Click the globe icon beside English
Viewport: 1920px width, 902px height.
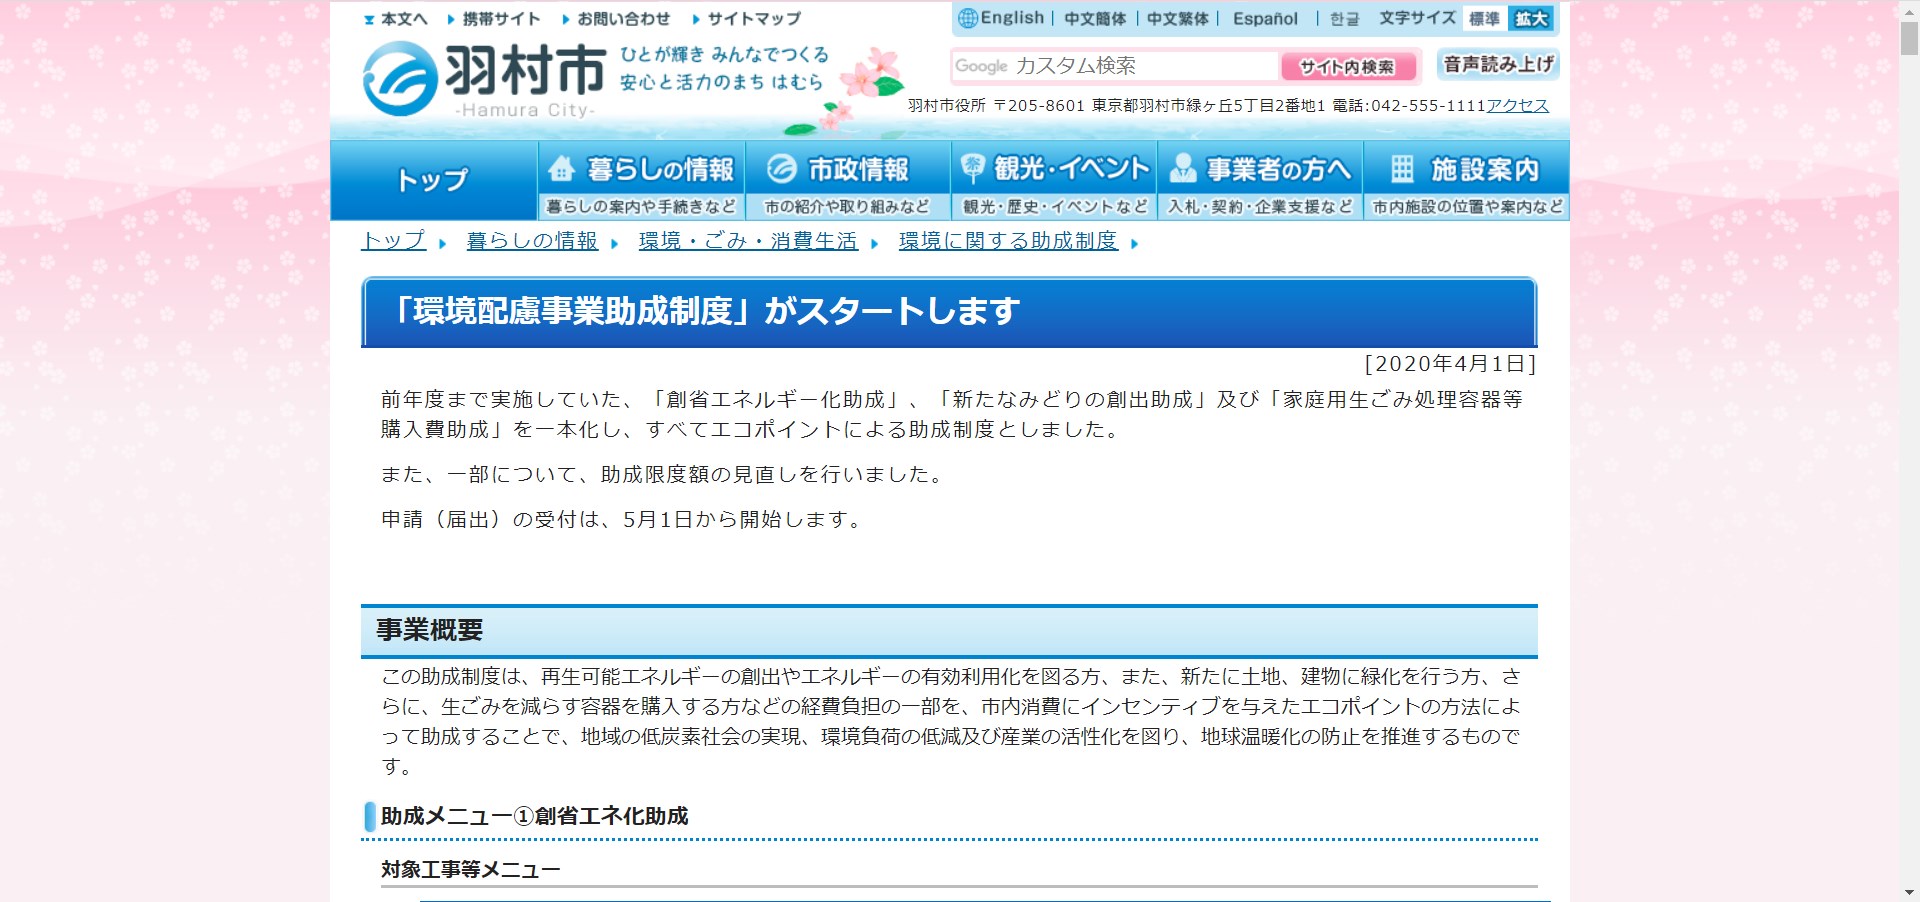click(x=967, y=18)
